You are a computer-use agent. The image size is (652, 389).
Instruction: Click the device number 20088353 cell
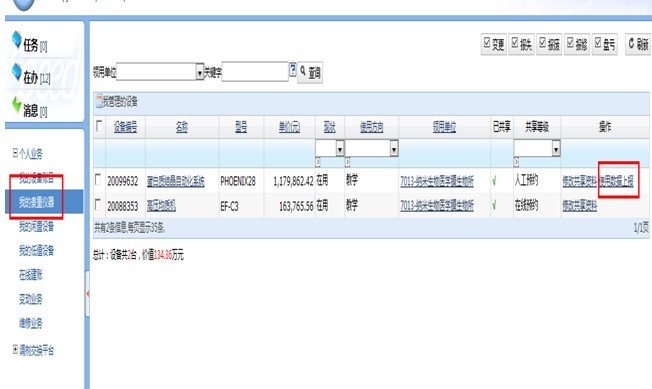tap(123, 205)
